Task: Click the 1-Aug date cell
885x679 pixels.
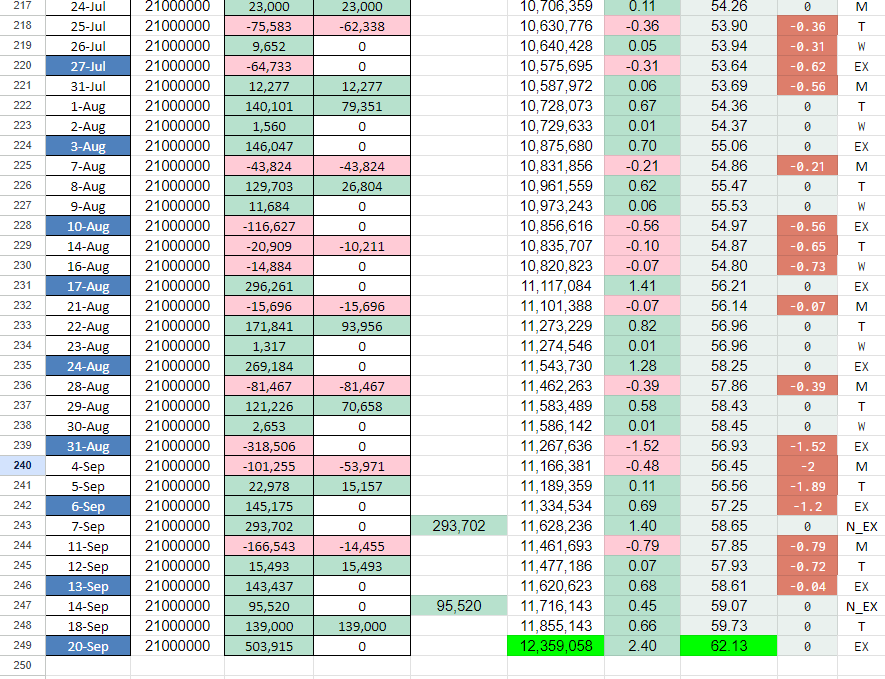Action: (88, 106)
